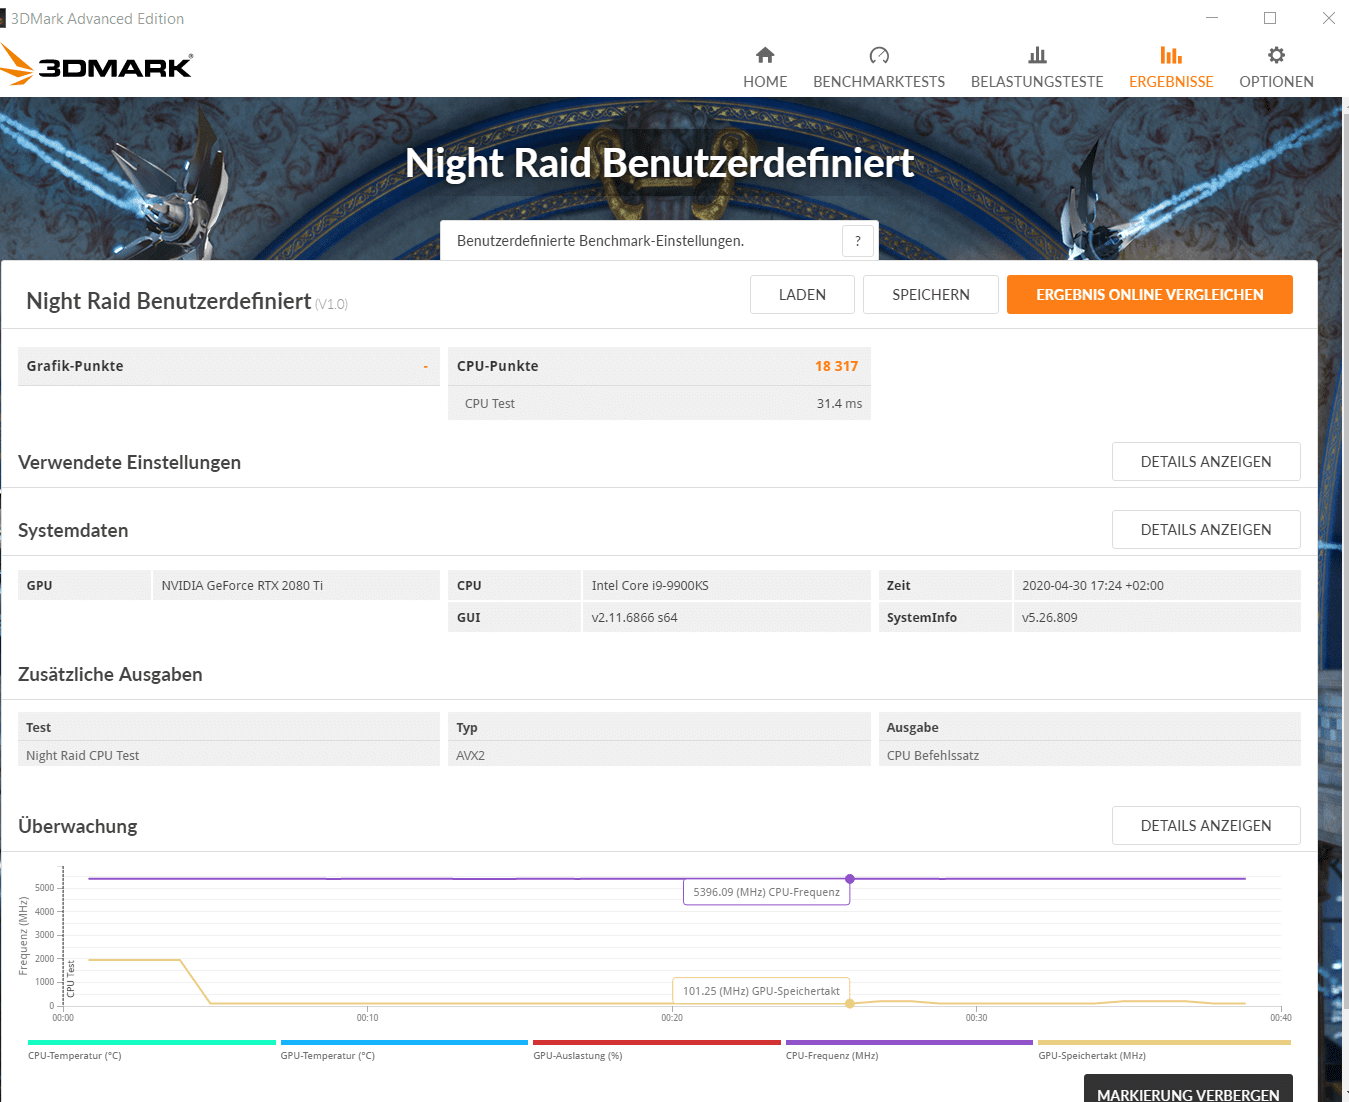This screenshot has width=1349, height=1102.
Task: Show details for Systemdaten section
Action: [1206, 530]
